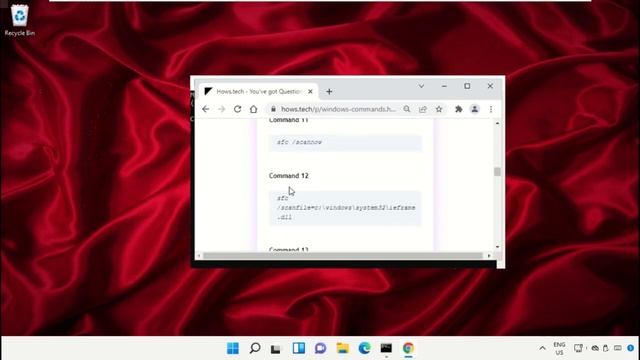Click the Chrome taskbar icon
The height and width of the screenshot is (360, 640).
point(408,348)
